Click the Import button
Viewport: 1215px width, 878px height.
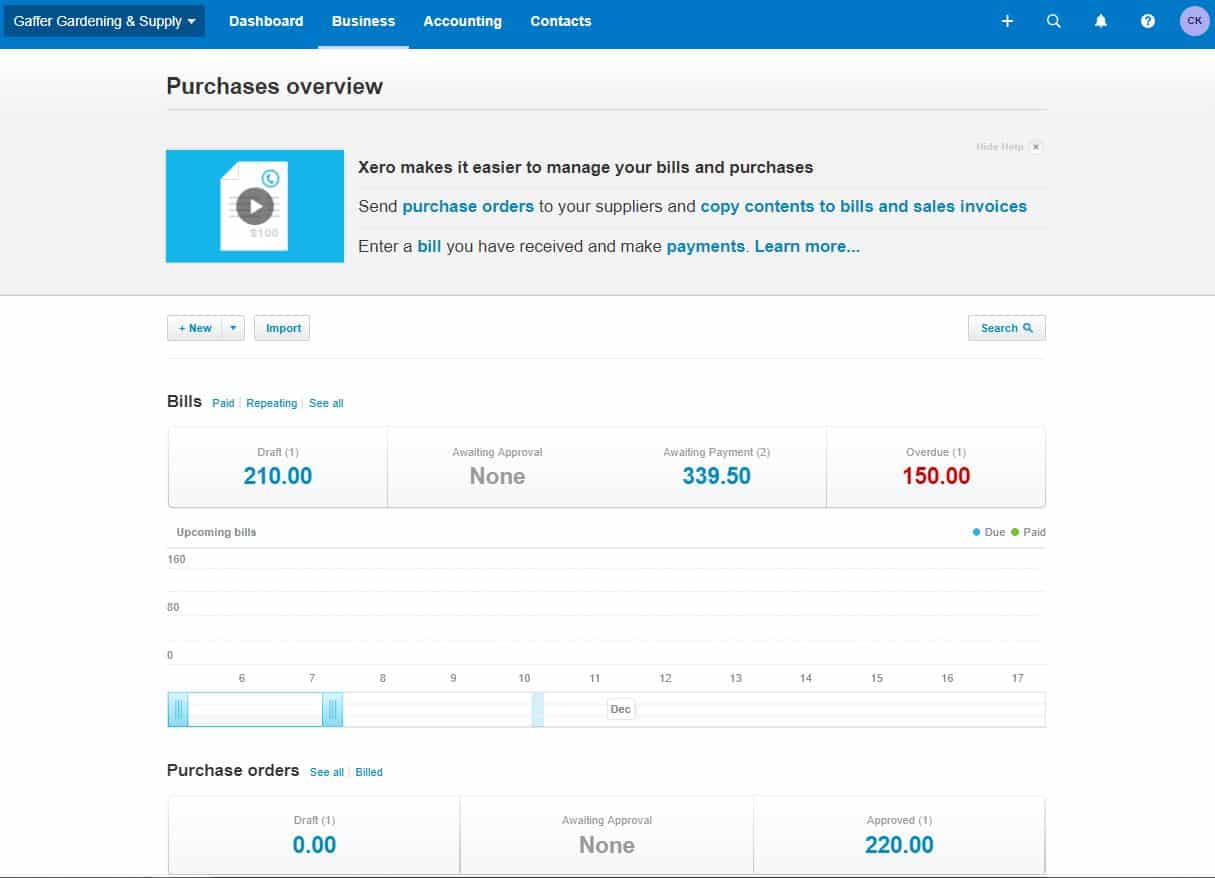[x=282, y=328]
